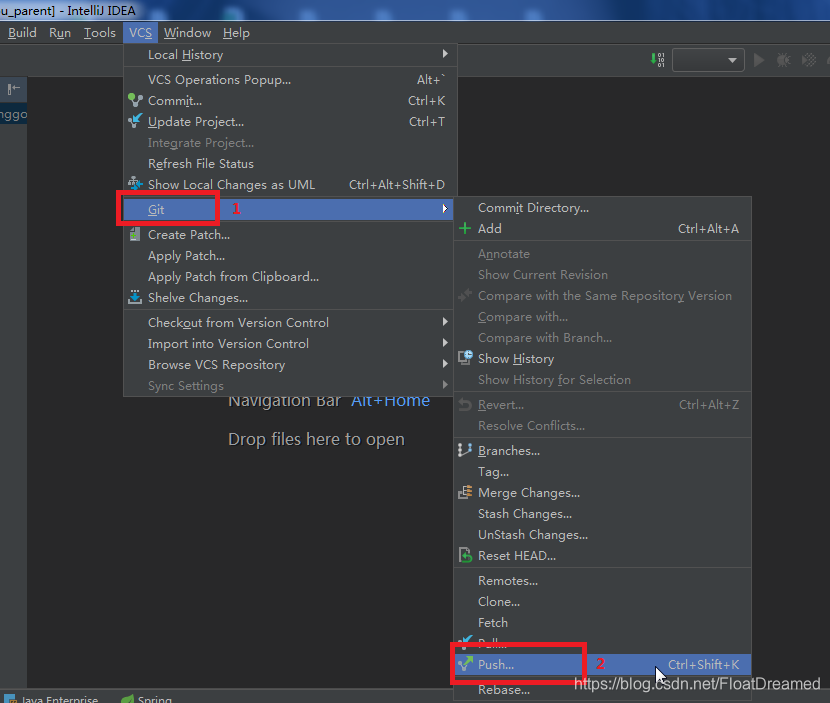Select Shelve Changes...

288,298
